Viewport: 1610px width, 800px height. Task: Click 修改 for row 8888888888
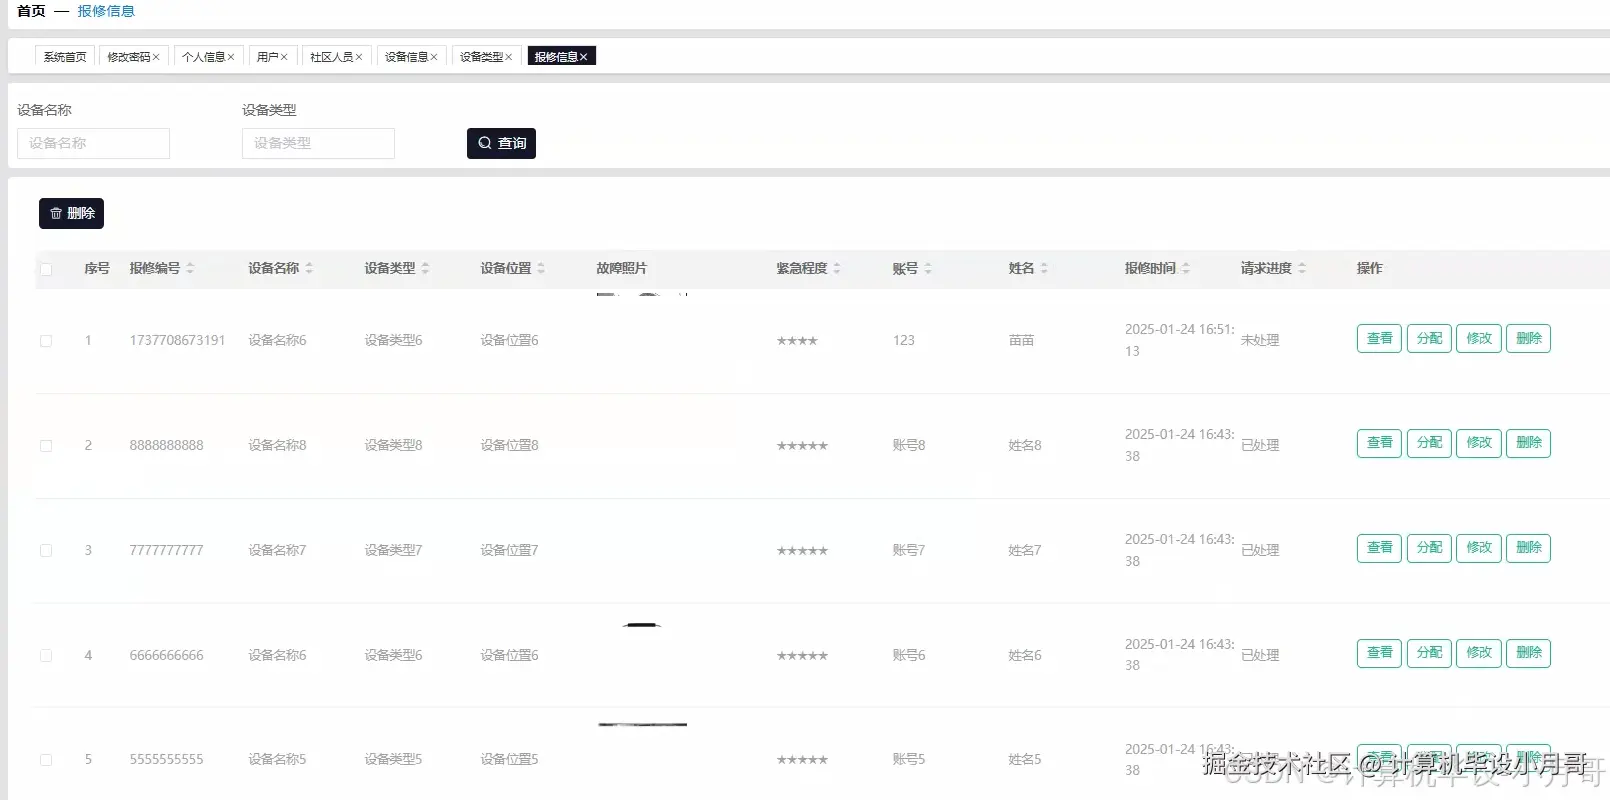coord(1479,443)
